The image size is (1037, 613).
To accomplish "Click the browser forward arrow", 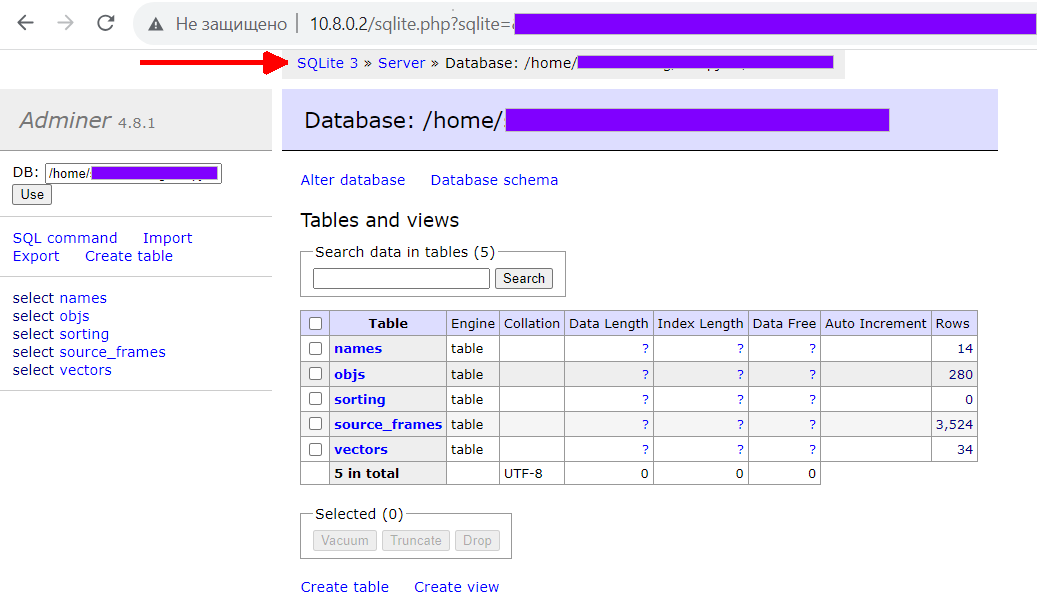I will point(66,23).
